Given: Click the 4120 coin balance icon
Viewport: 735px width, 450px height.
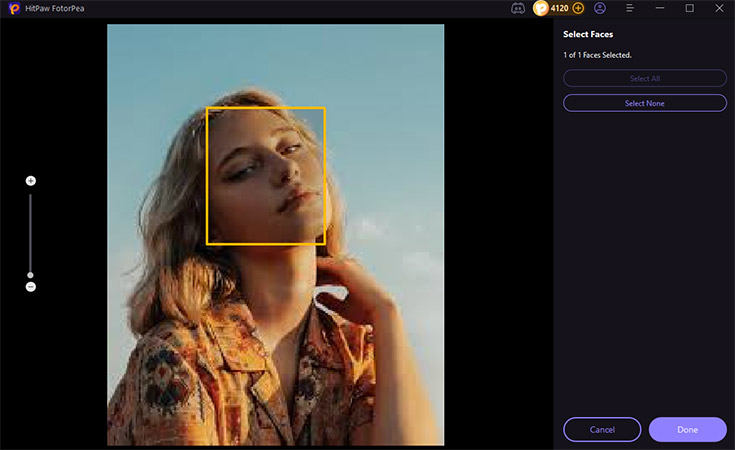Looking at the screenshot, I should [540, 8].
